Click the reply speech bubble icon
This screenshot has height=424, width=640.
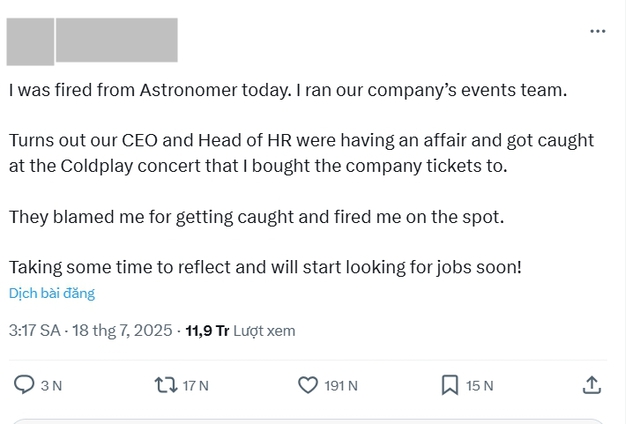click(24, 385)
